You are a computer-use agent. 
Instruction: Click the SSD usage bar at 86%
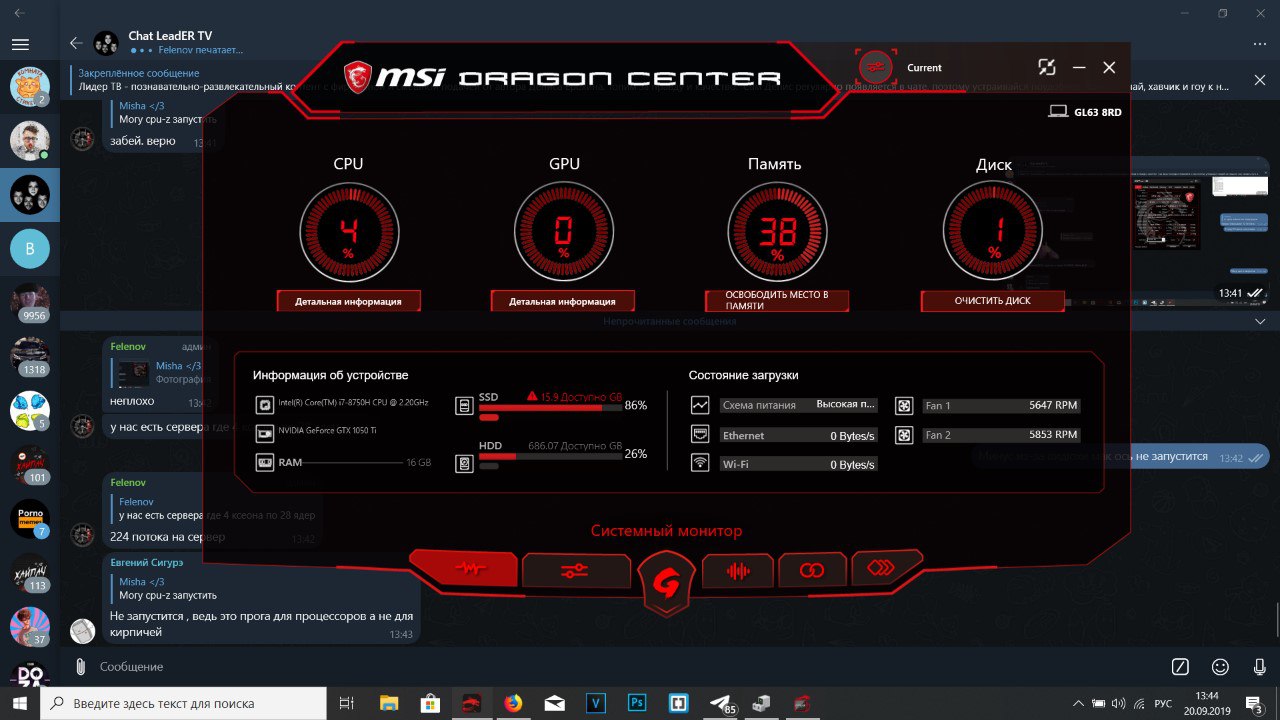pyautogui.click(x=550, y=408)
